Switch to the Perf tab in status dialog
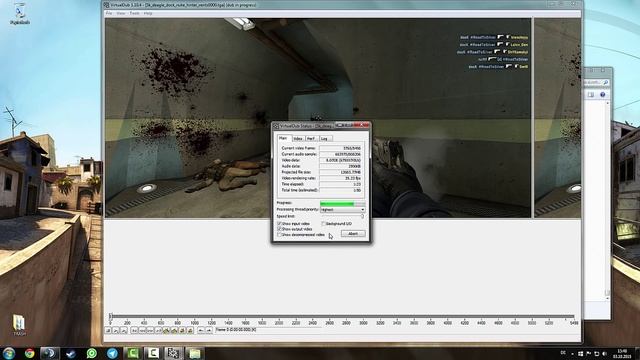 tap(311, 139)
